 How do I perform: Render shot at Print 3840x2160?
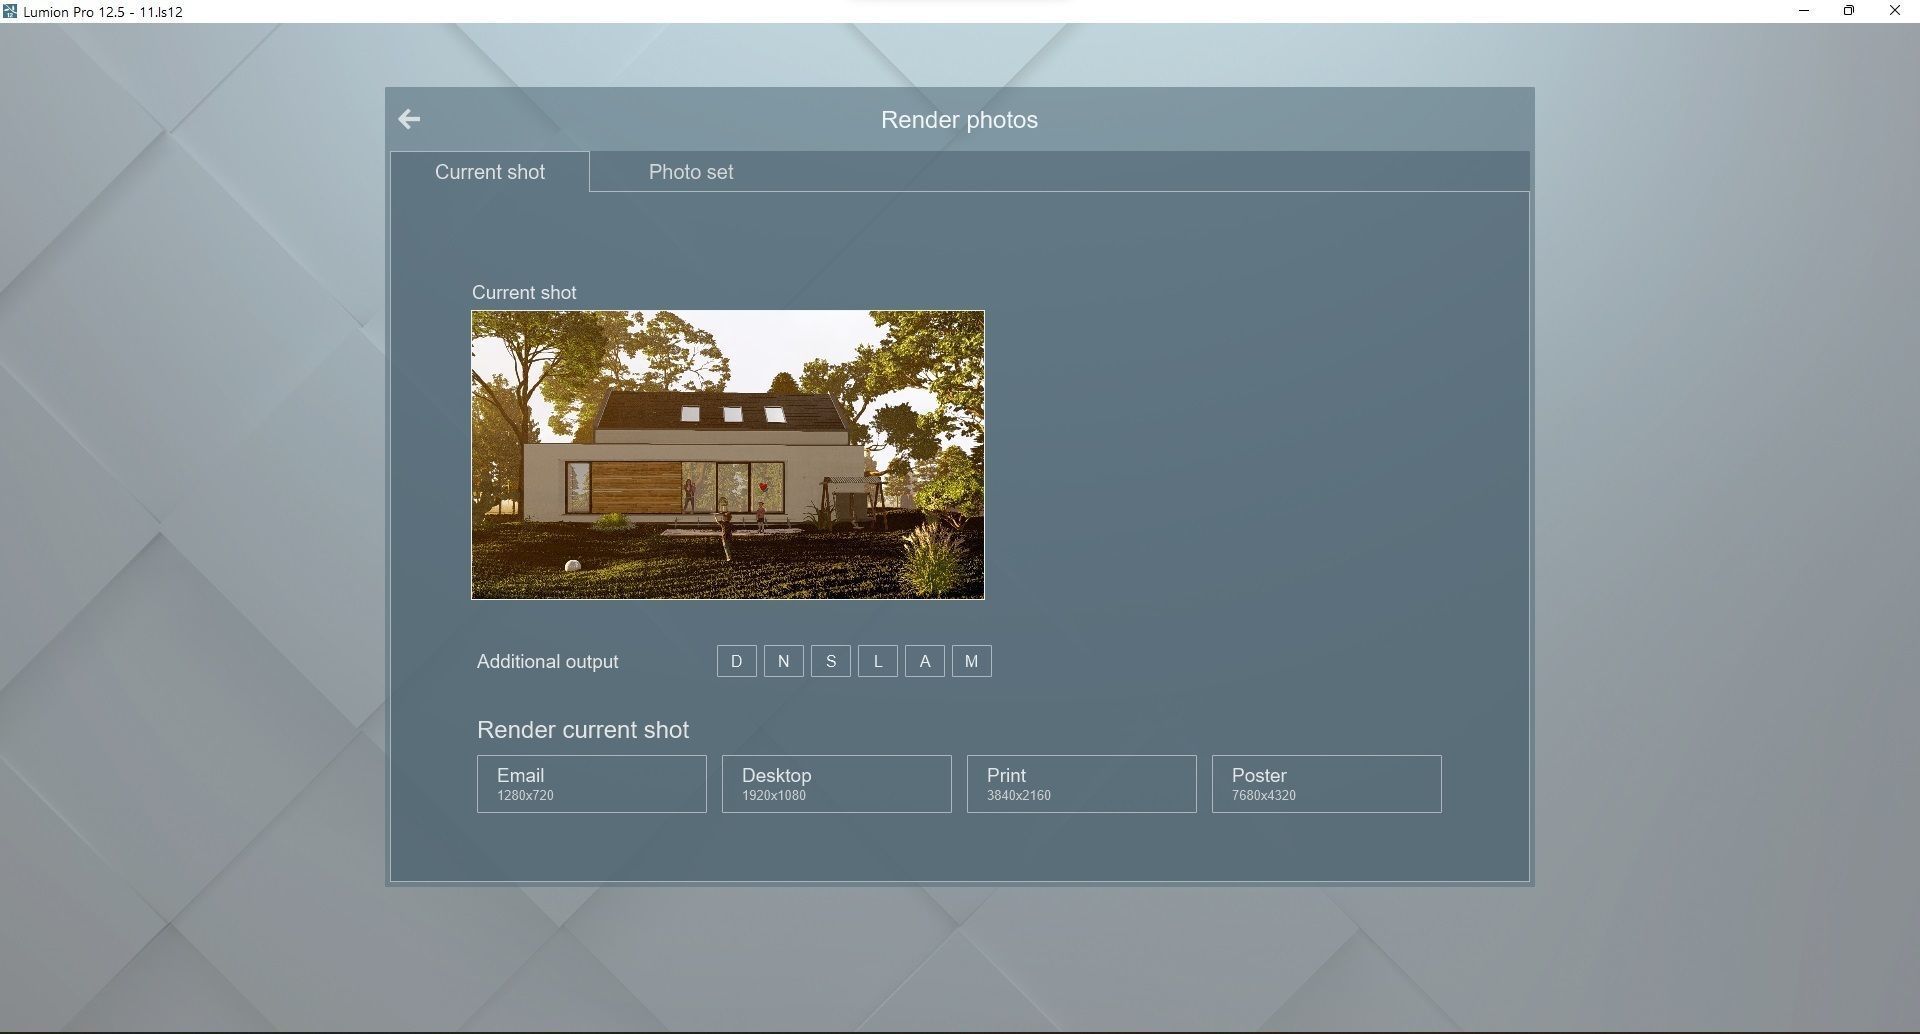tap(1082, 784)
